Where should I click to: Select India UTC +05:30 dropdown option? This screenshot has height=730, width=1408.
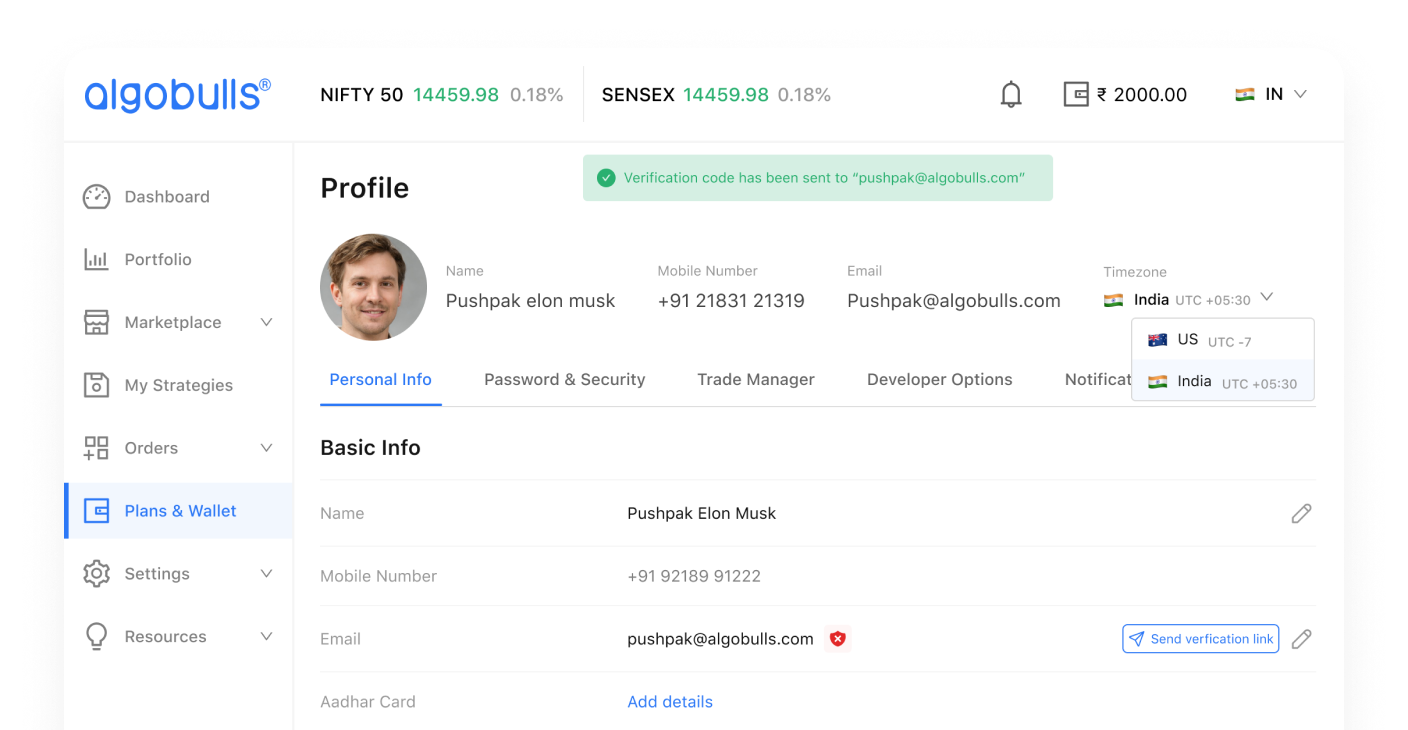click(x=1222, y=381)
